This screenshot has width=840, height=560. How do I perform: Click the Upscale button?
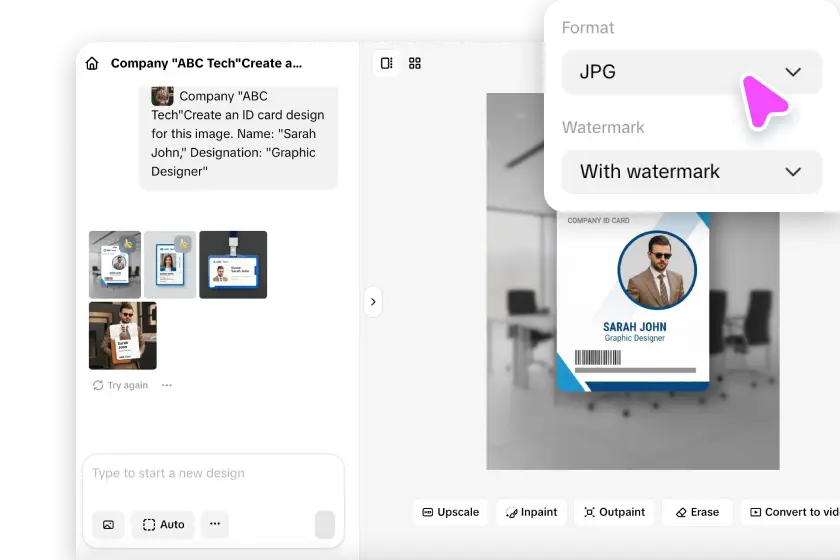[451, 512]
